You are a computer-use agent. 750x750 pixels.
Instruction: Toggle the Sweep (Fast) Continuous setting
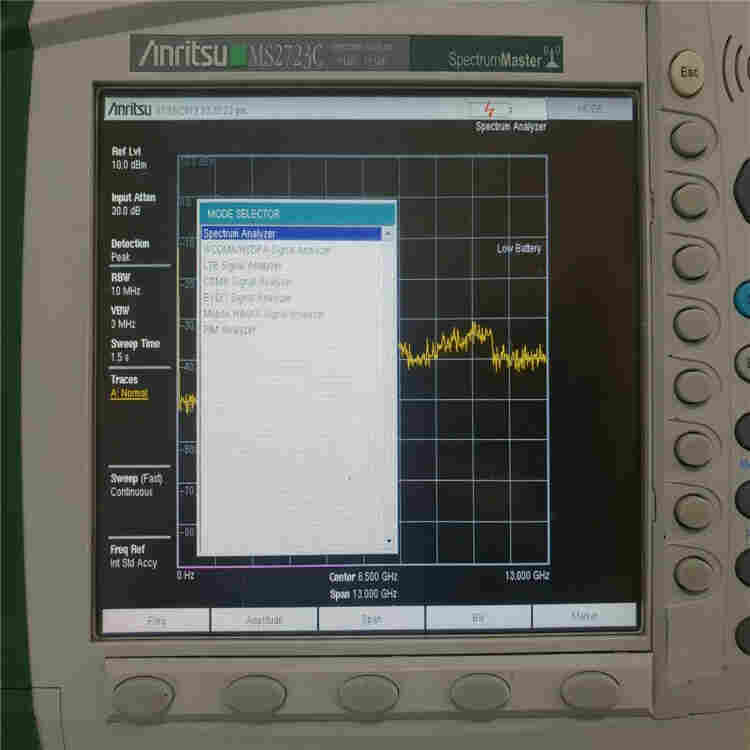coord(135,485)
